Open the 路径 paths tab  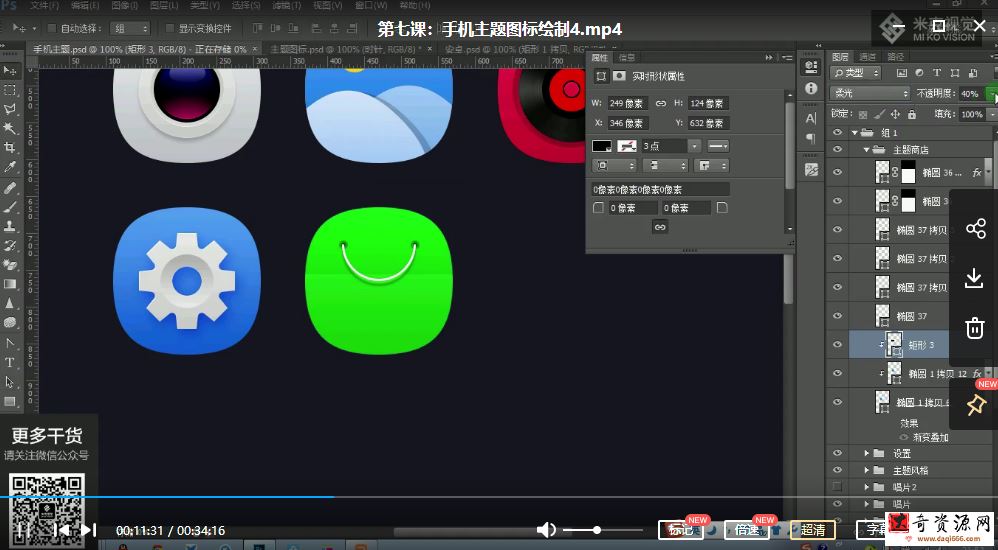[x=896, y=57]
